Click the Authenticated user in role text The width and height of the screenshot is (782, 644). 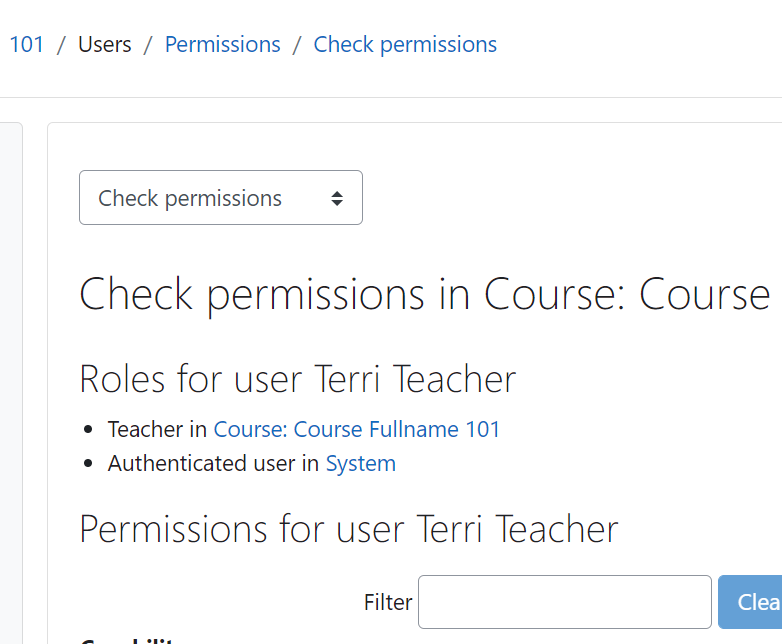[213, 463]
